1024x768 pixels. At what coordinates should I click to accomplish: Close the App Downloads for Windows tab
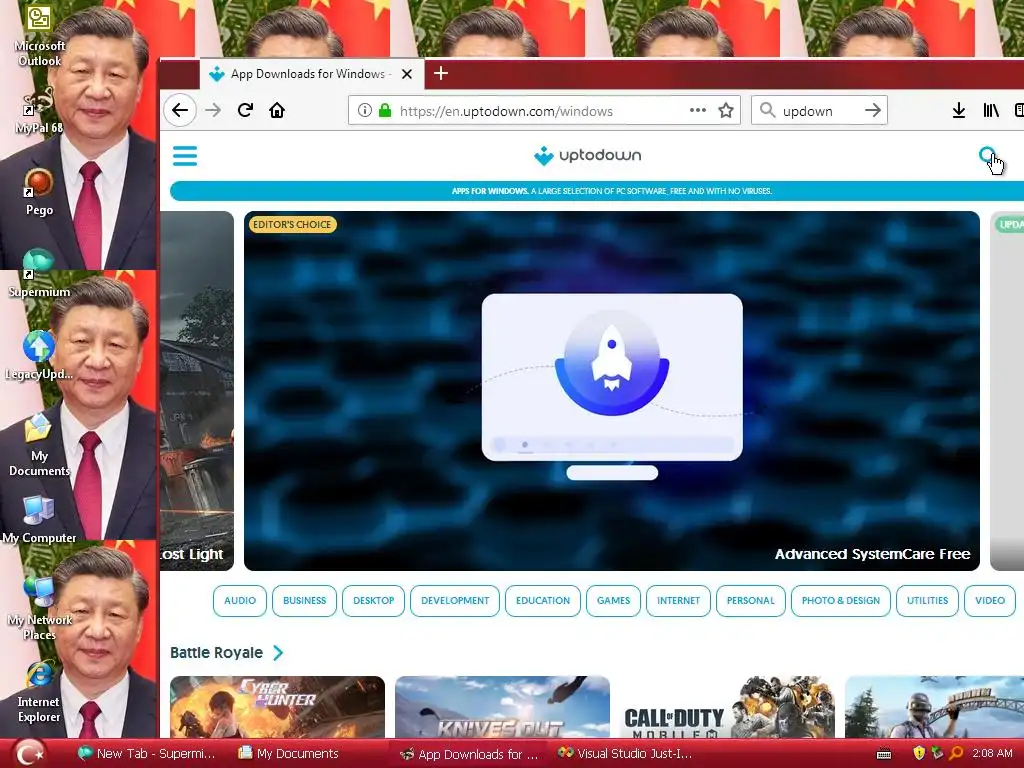pos(407,74)
